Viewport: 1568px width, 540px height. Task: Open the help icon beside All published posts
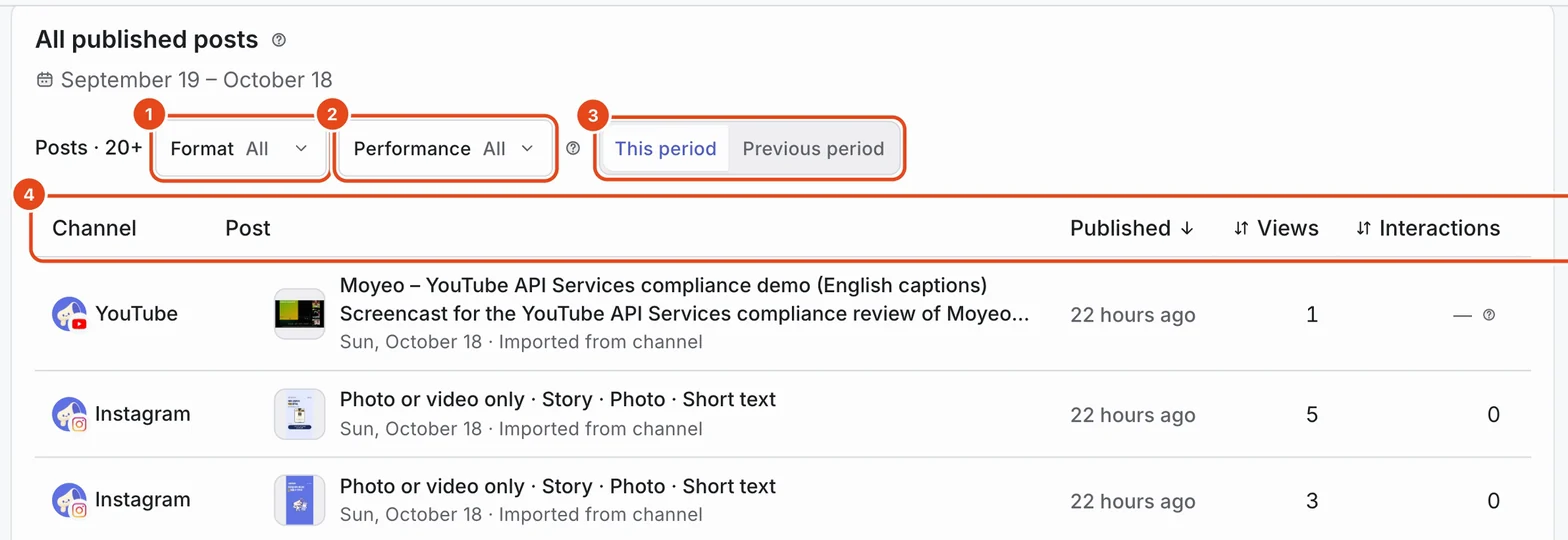[279, 40]
